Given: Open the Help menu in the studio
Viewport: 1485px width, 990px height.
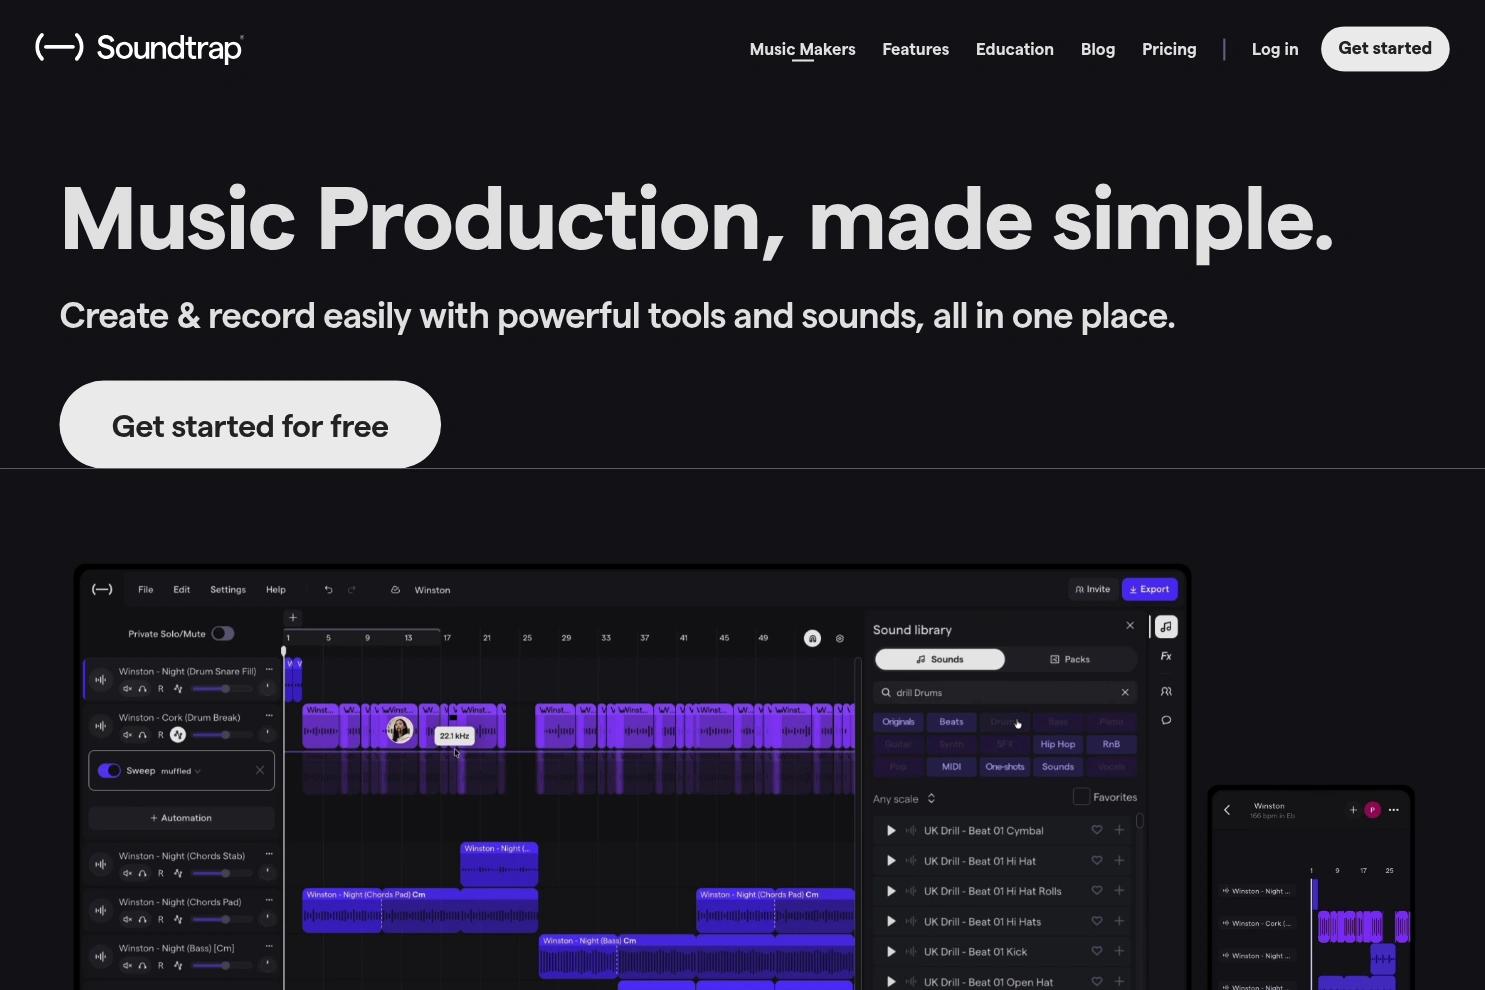Looking at the screenshot, I should 276,590.
